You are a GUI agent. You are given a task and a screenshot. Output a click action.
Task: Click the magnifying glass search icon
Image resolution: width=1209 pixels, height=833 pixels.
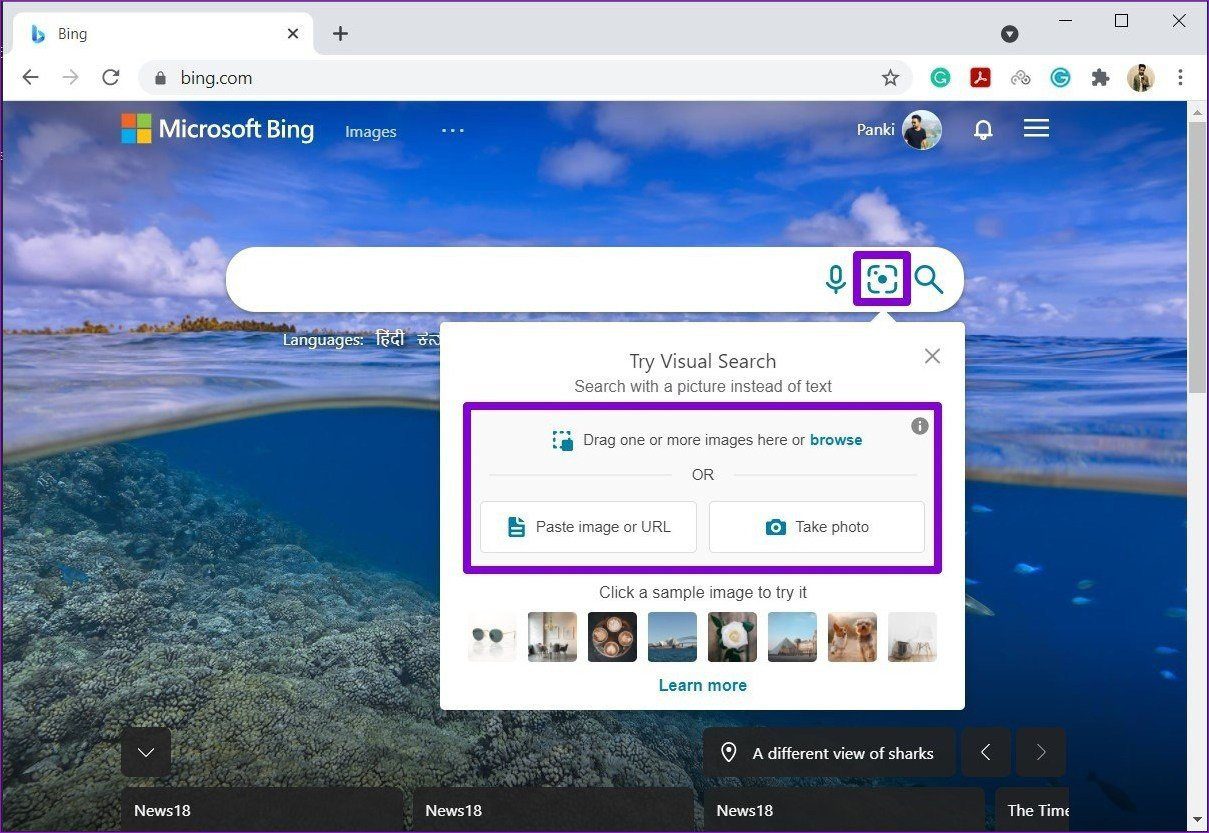[x=929, y=279]
